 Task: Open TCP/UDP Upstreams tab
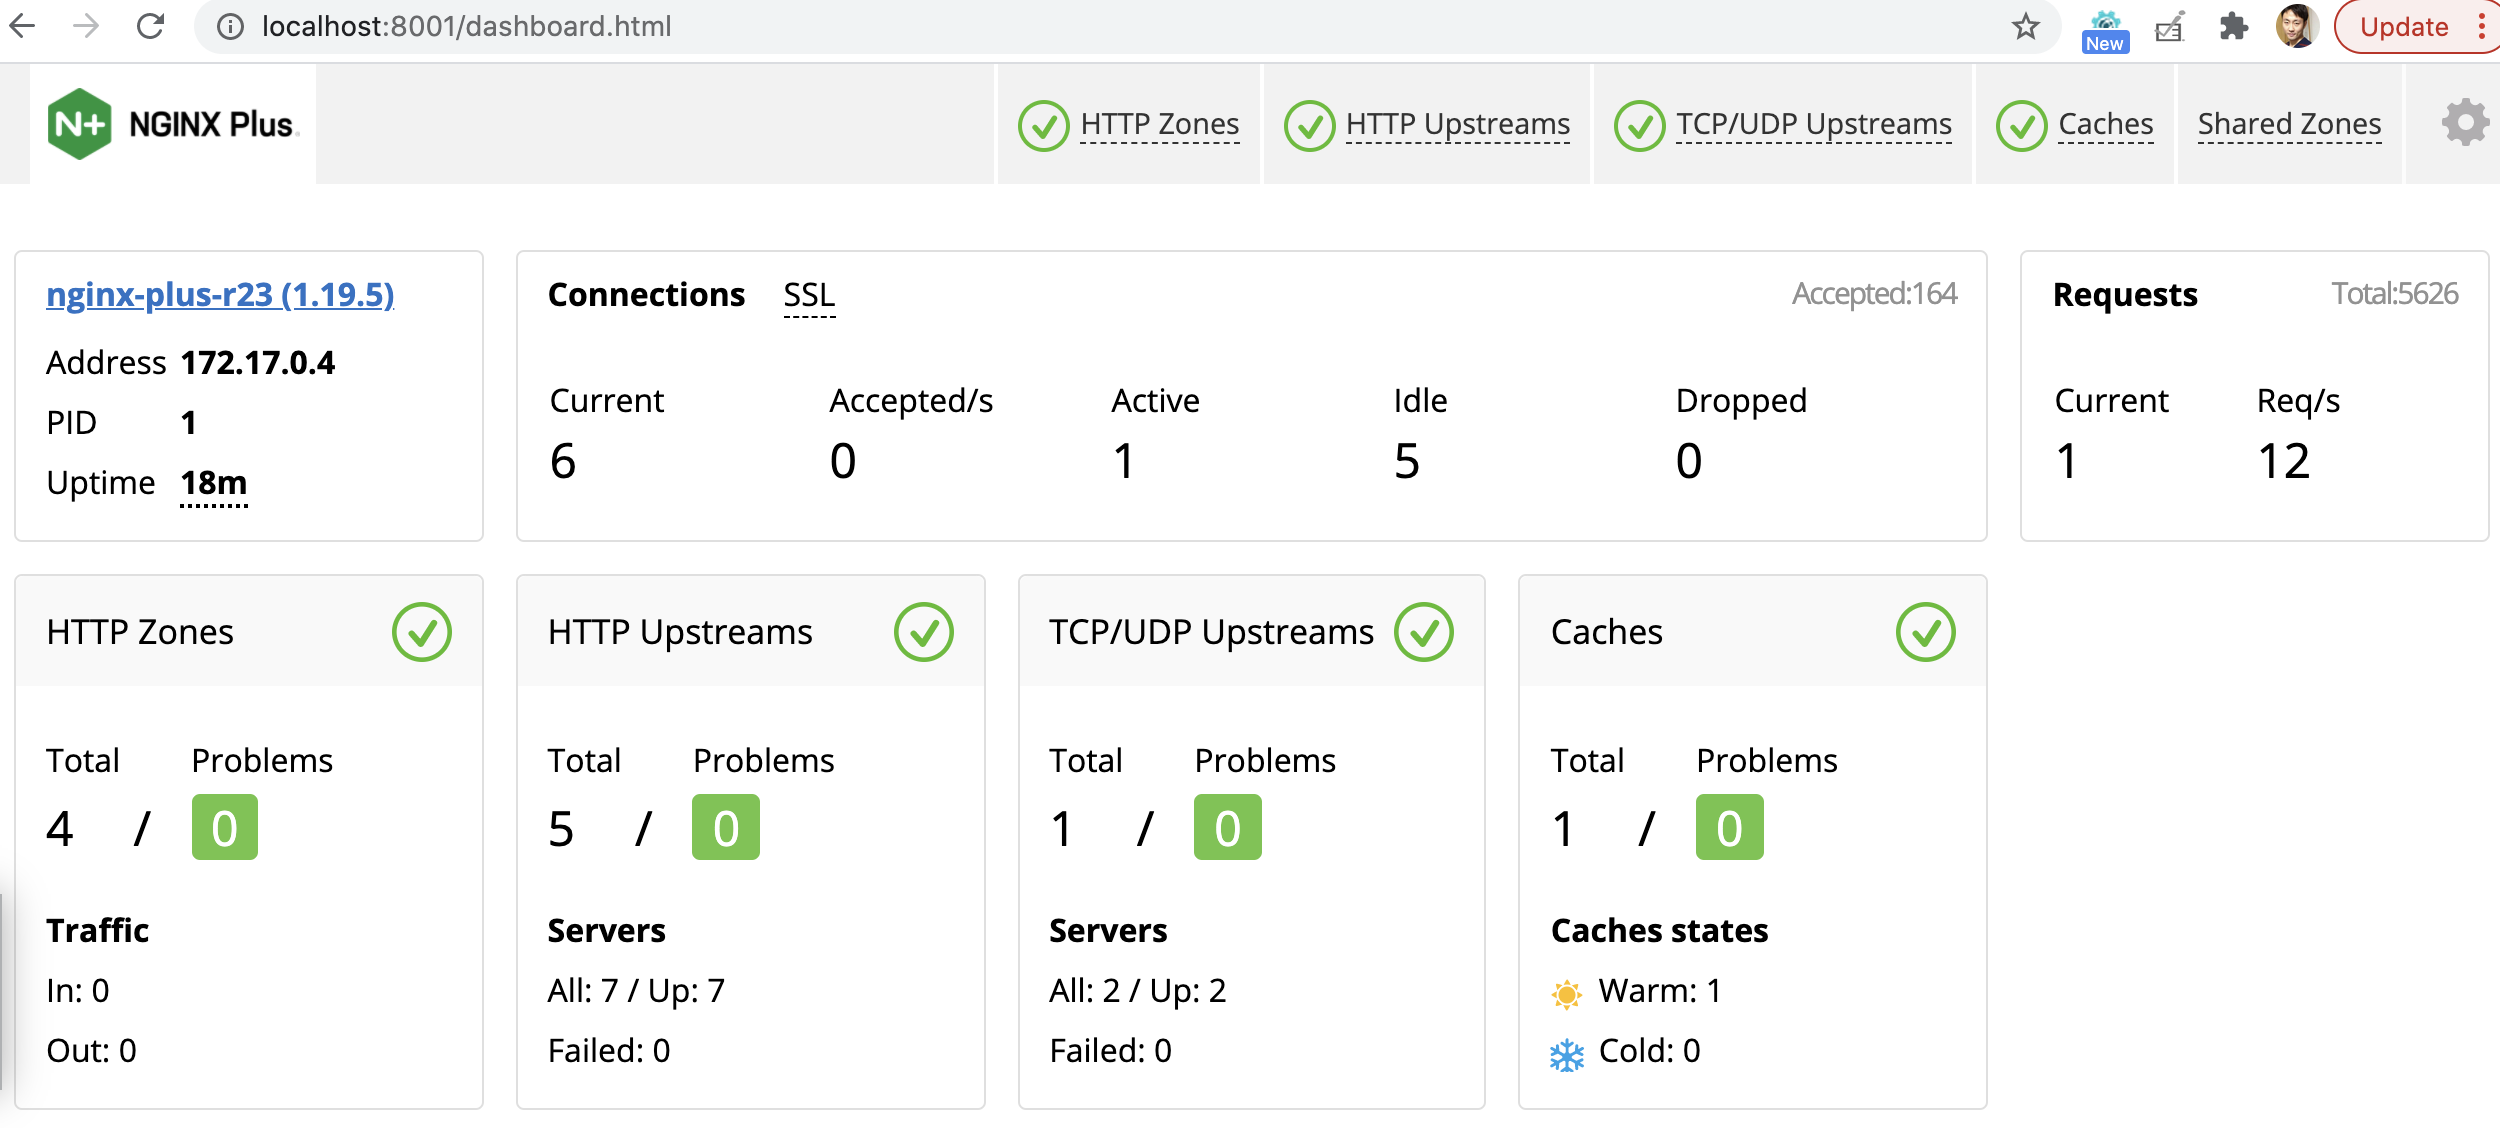click(x=1814, y=125)
